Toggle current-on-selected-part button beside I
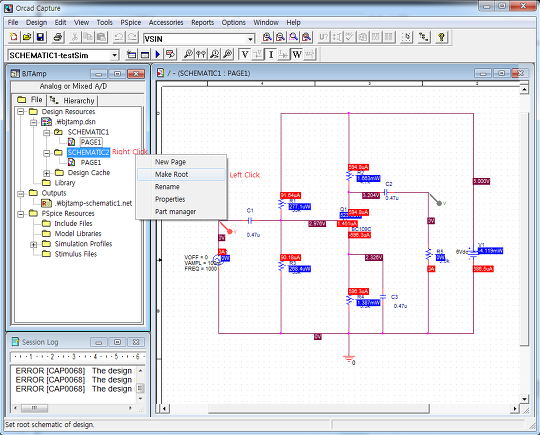This screenshot has height=435, width=540. tap(284, 54)
